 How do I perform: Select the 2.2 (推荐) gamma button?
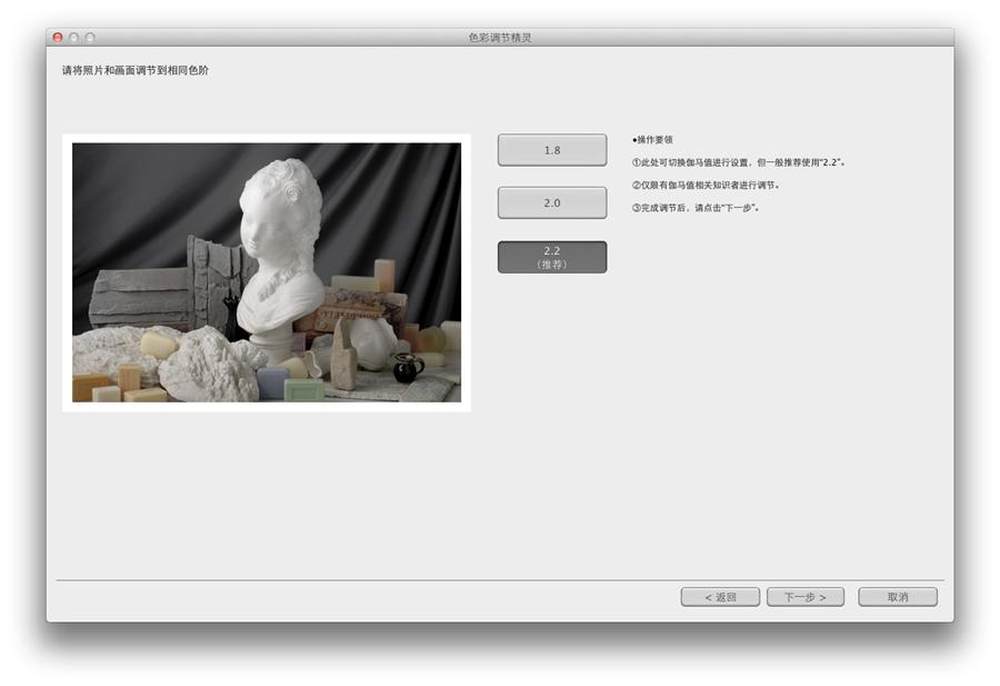pos(552,257)
